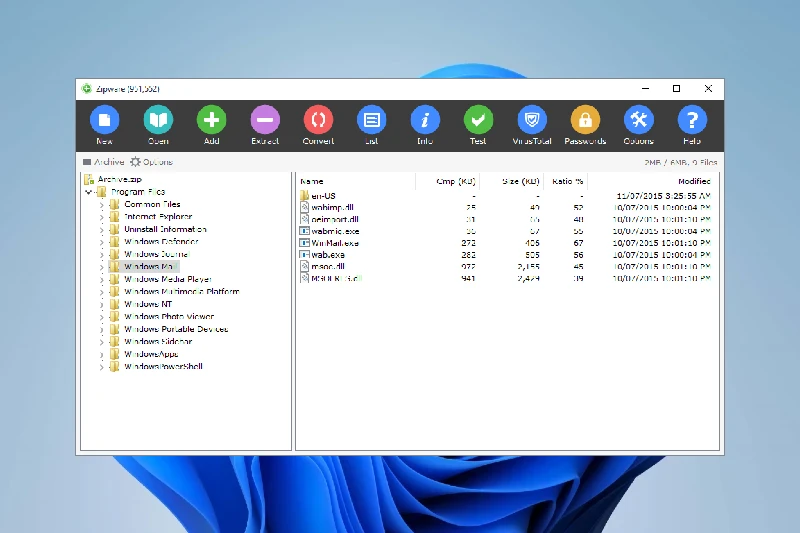Click the wabimp.dll file icon
Viewport: 800px width, 533px height.
point(304,208)
